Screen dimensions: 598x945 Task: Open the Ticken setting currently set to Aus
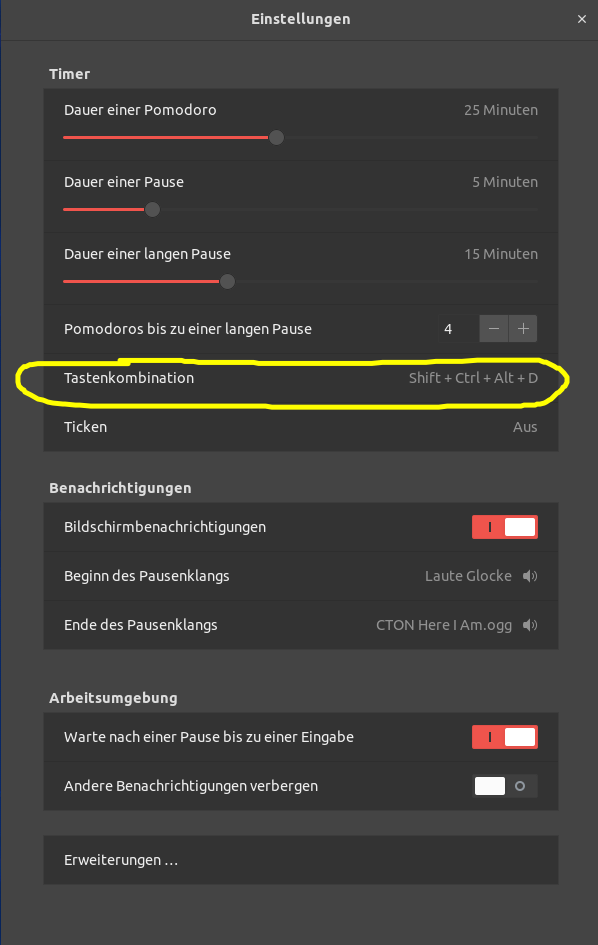coord(300,427)
